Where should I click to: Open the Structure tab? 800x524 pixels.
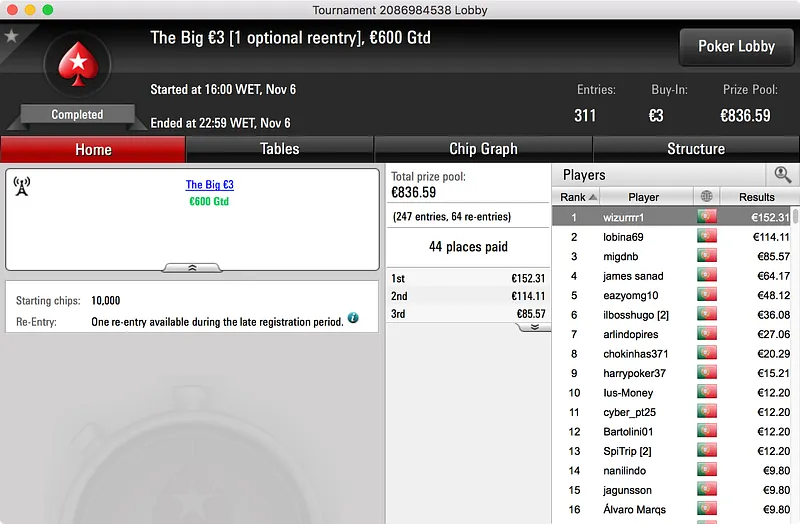coord(696,149)
